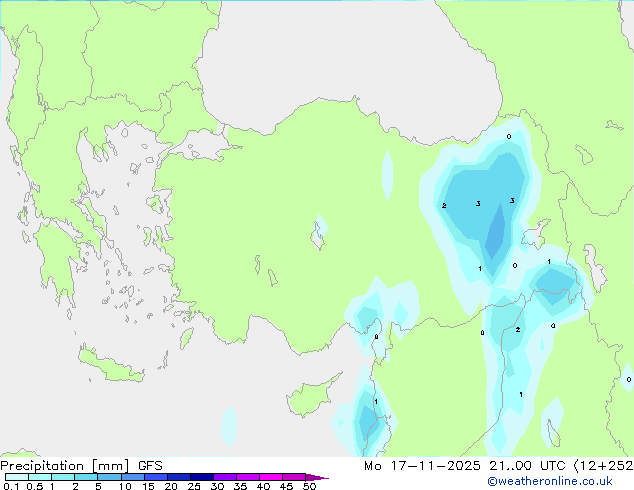
Task: Pick the 10–15 mm legend color swatch
Action: [133, 477]
